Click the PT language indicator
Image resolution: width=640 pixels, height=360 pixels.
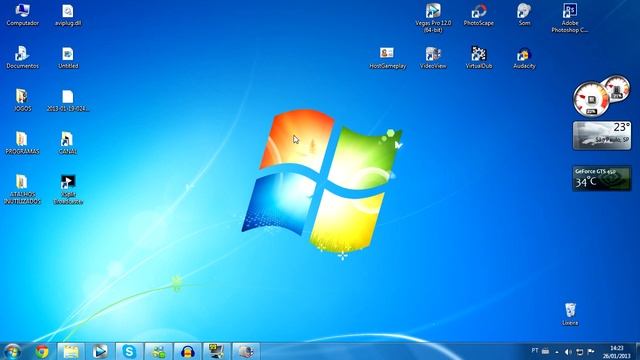pyautogui.click(x=535, y=351)
